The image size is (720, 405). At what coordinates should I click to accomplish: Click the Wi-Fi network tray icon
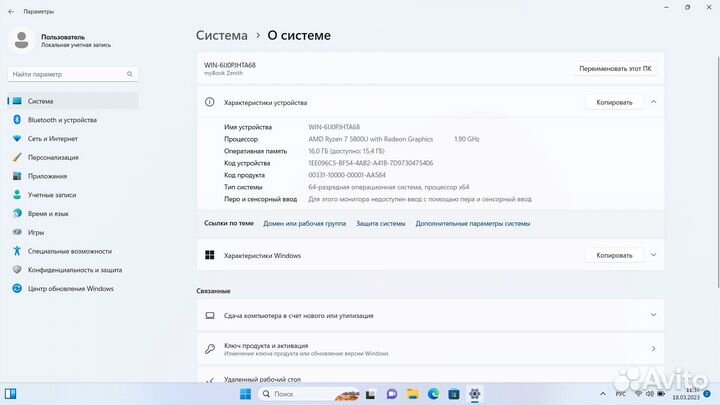point(638,394)
